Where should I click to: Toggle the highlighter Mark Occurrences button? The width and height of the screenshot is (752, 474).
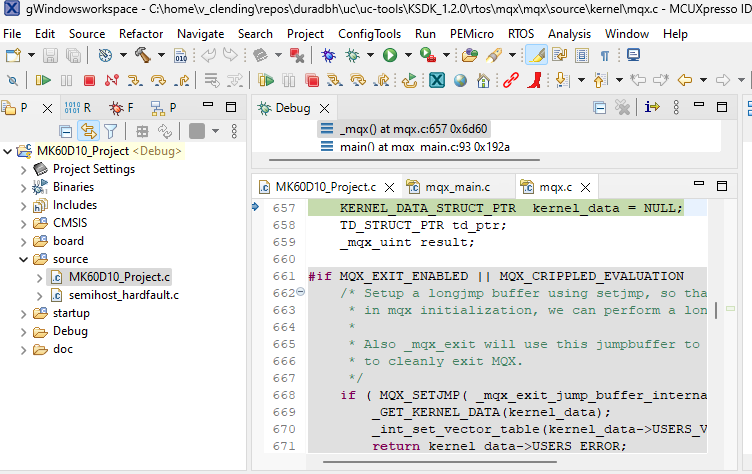click(537, 55)
